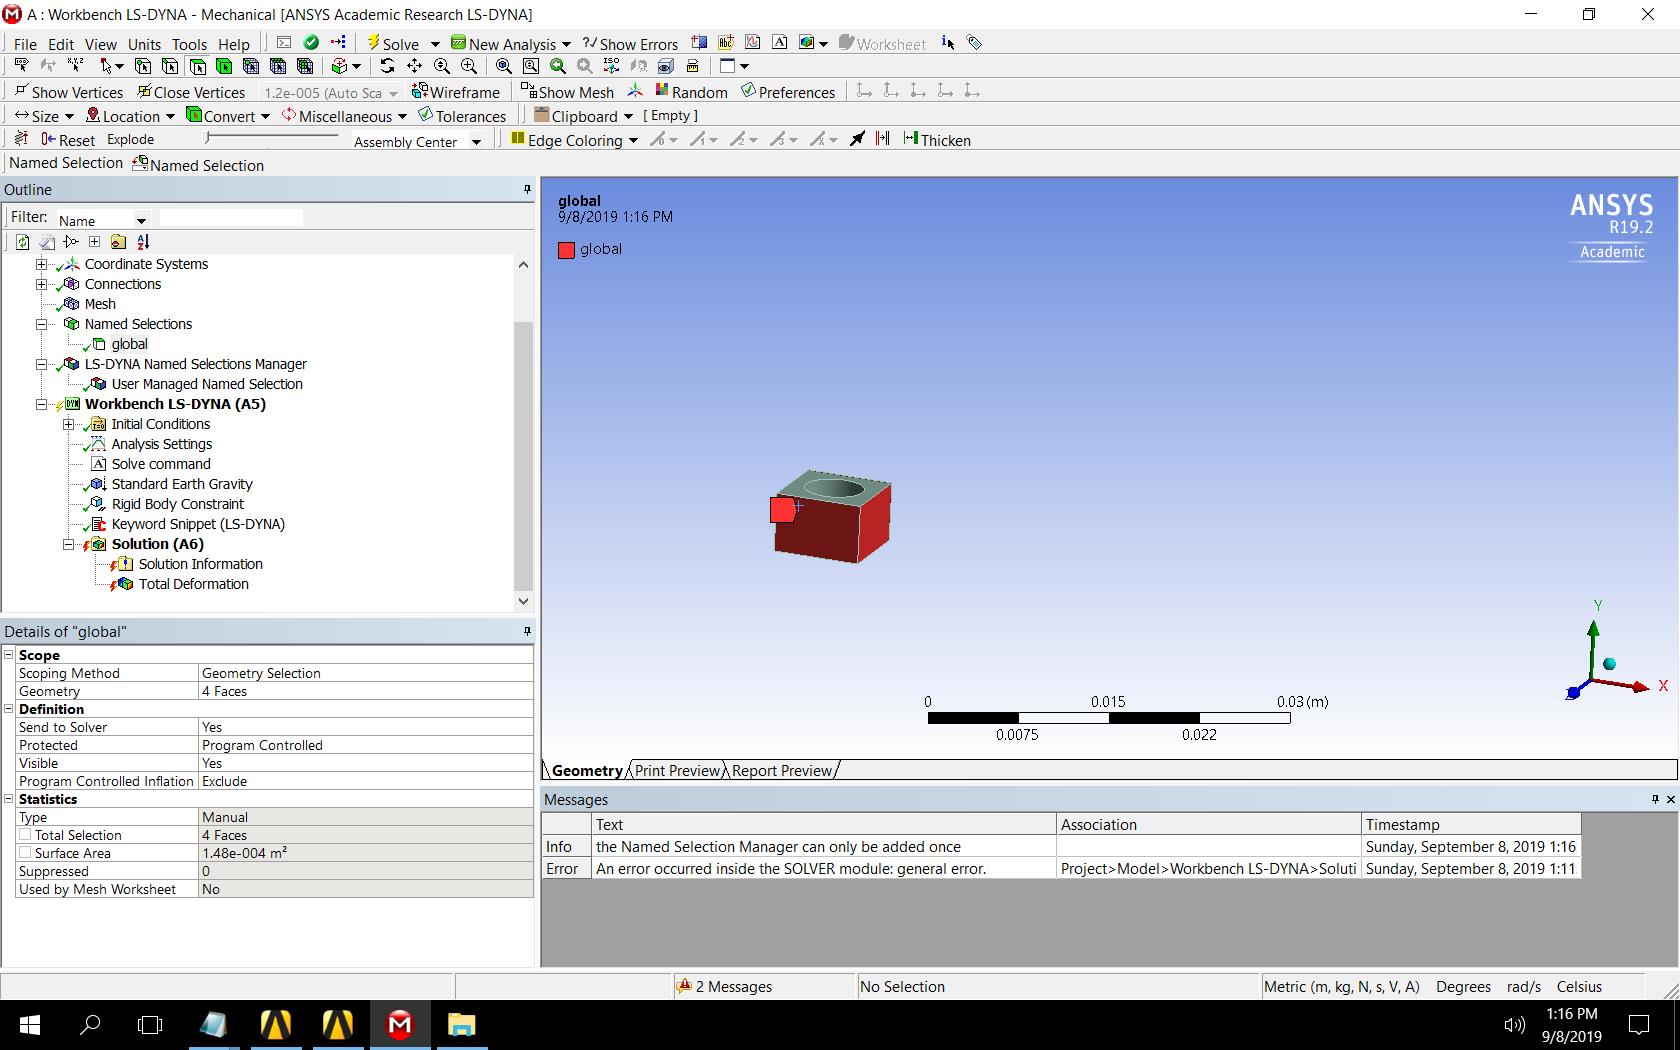The image size is (1680, 1050).
Task: Open the Help menu
Action: coord(234,44)
